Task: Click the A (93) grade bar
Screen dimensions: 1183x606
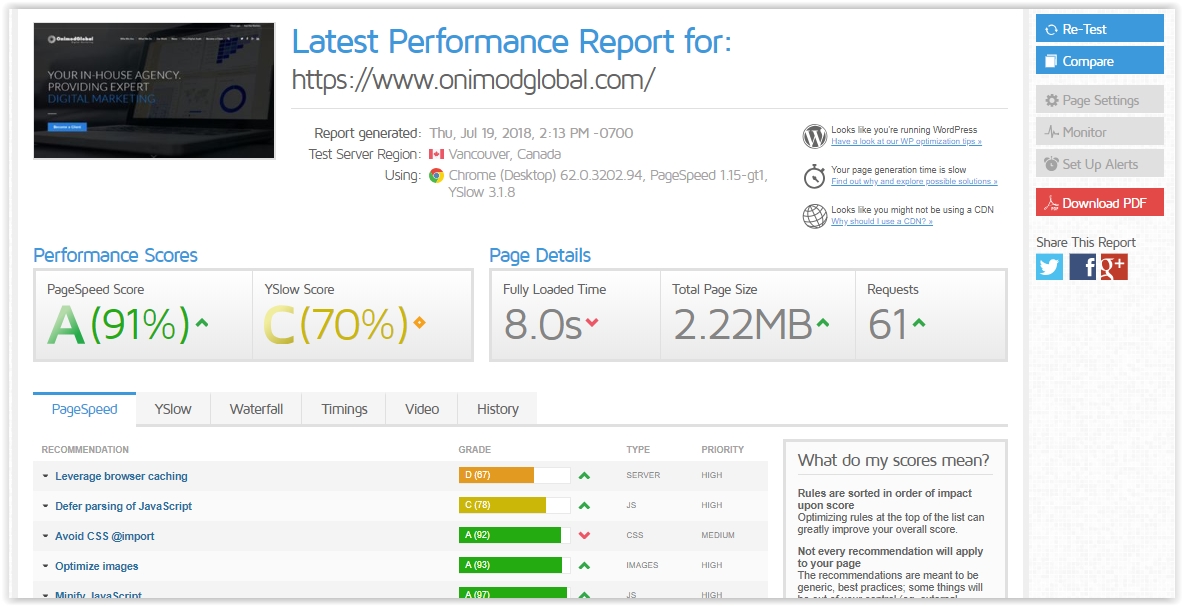Action: click(x=515, y=565)
